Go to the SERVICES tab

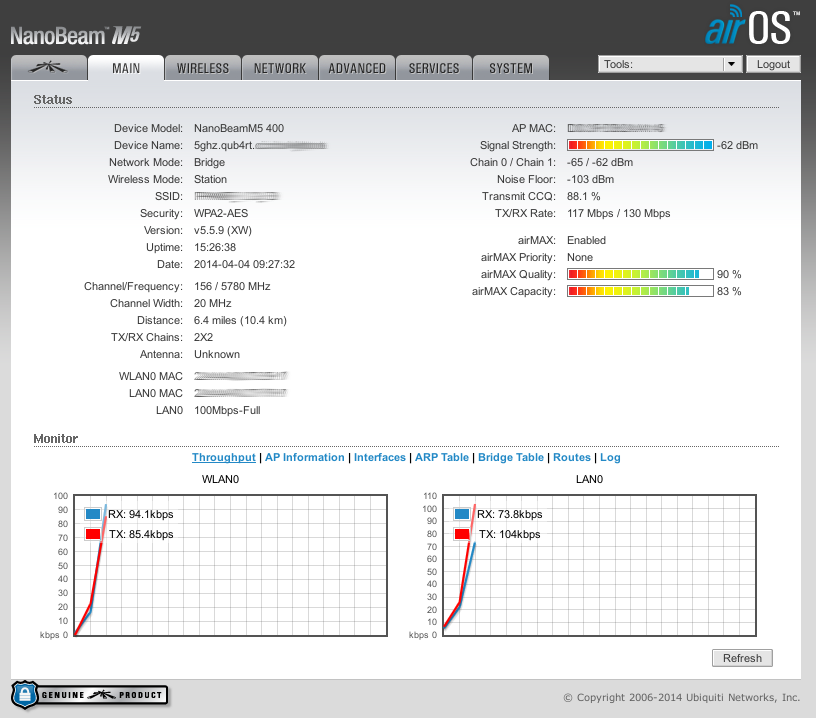[x=434, y=68]
